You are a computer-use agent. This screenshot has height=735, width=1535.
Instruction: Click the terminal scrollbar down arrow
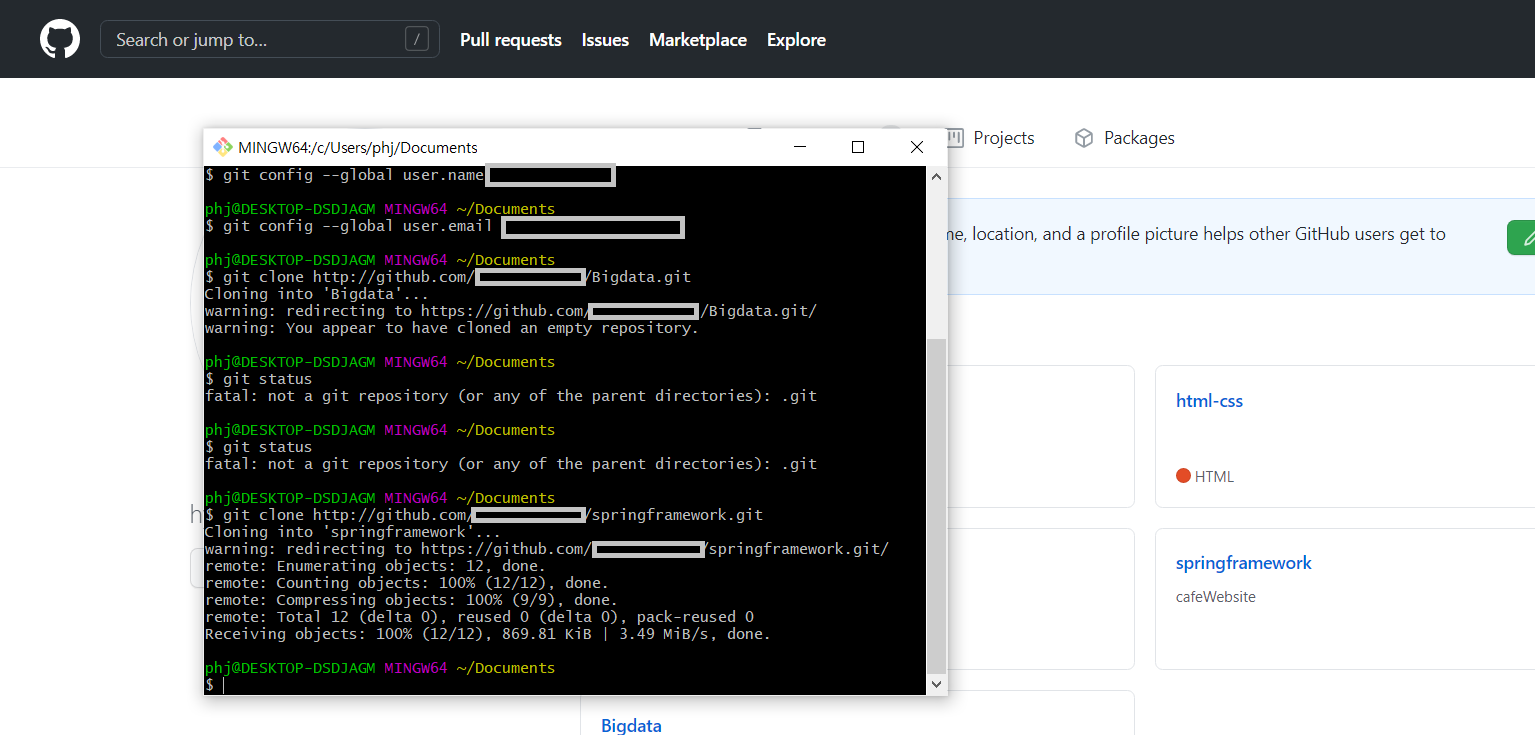(936, 685)
